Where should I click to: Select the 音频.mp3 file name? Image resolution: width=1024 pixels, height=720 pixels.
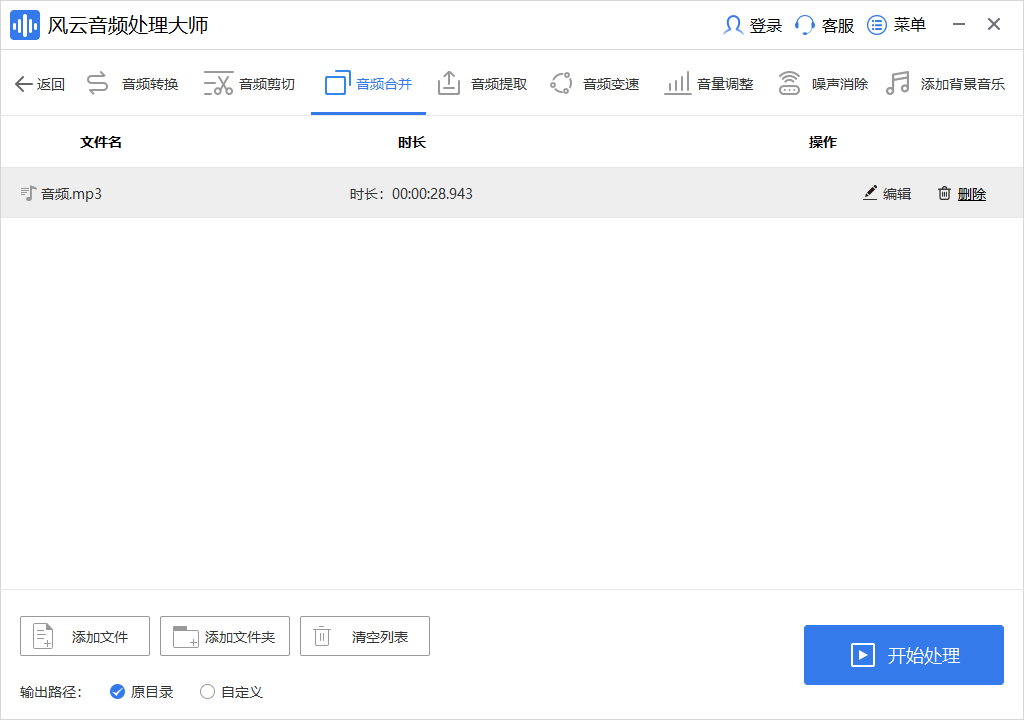click(72, 194)
